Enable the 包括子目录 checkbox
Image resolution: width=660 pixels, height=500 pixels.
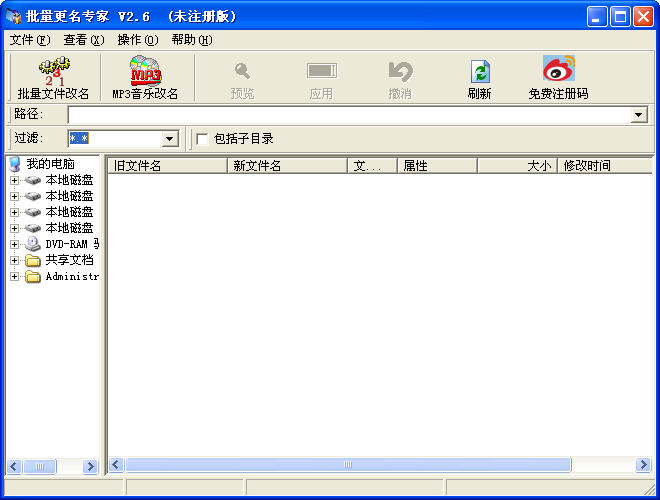click(x=202, y=139)
